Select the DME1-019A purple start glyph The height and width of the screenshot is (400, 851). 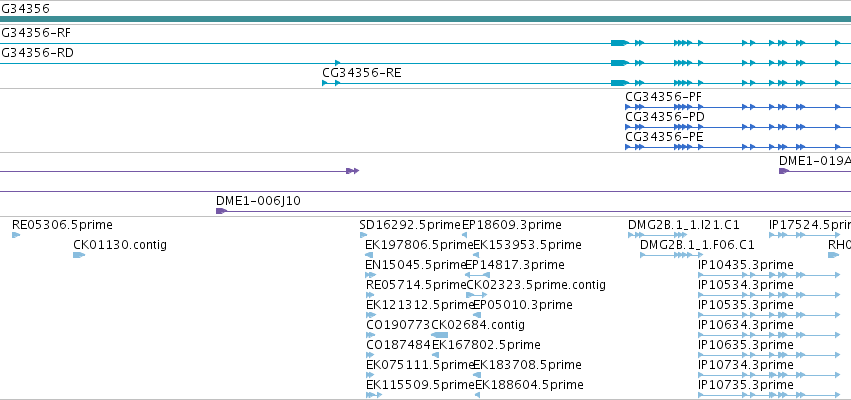(784, 171)
